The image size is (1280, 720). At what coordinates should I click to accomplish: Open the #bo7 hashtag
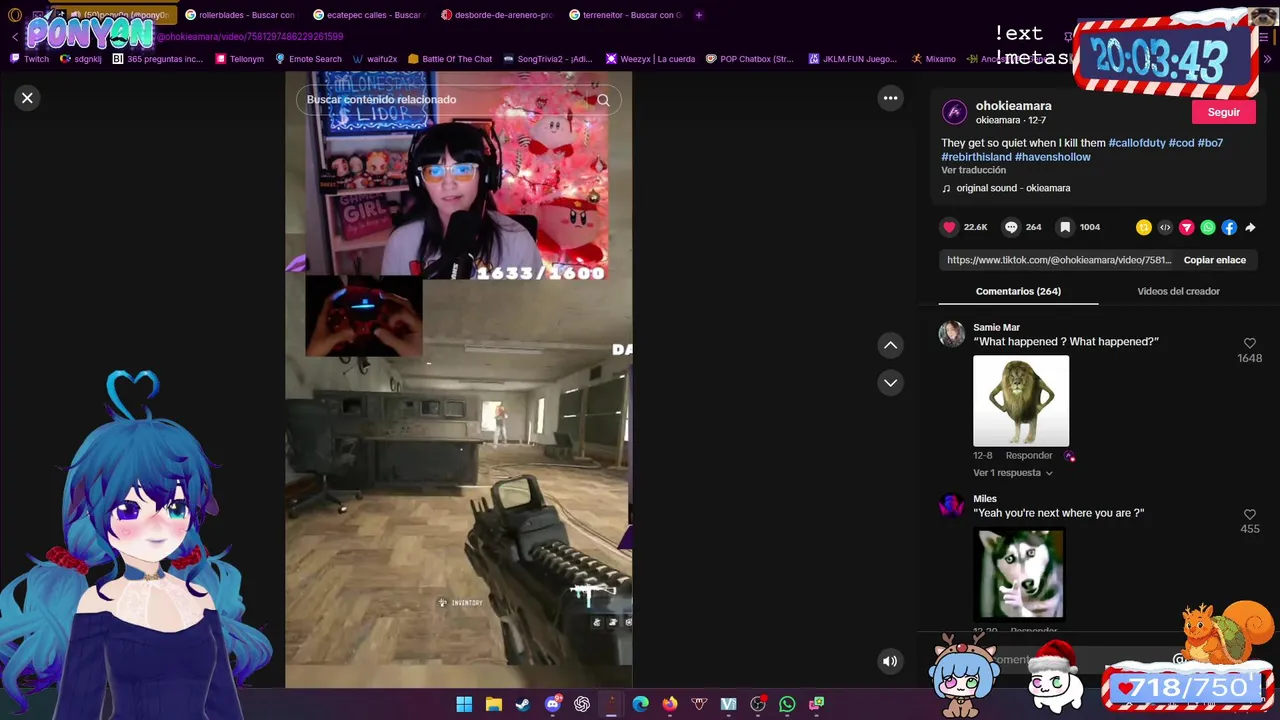pos(1210,143)
